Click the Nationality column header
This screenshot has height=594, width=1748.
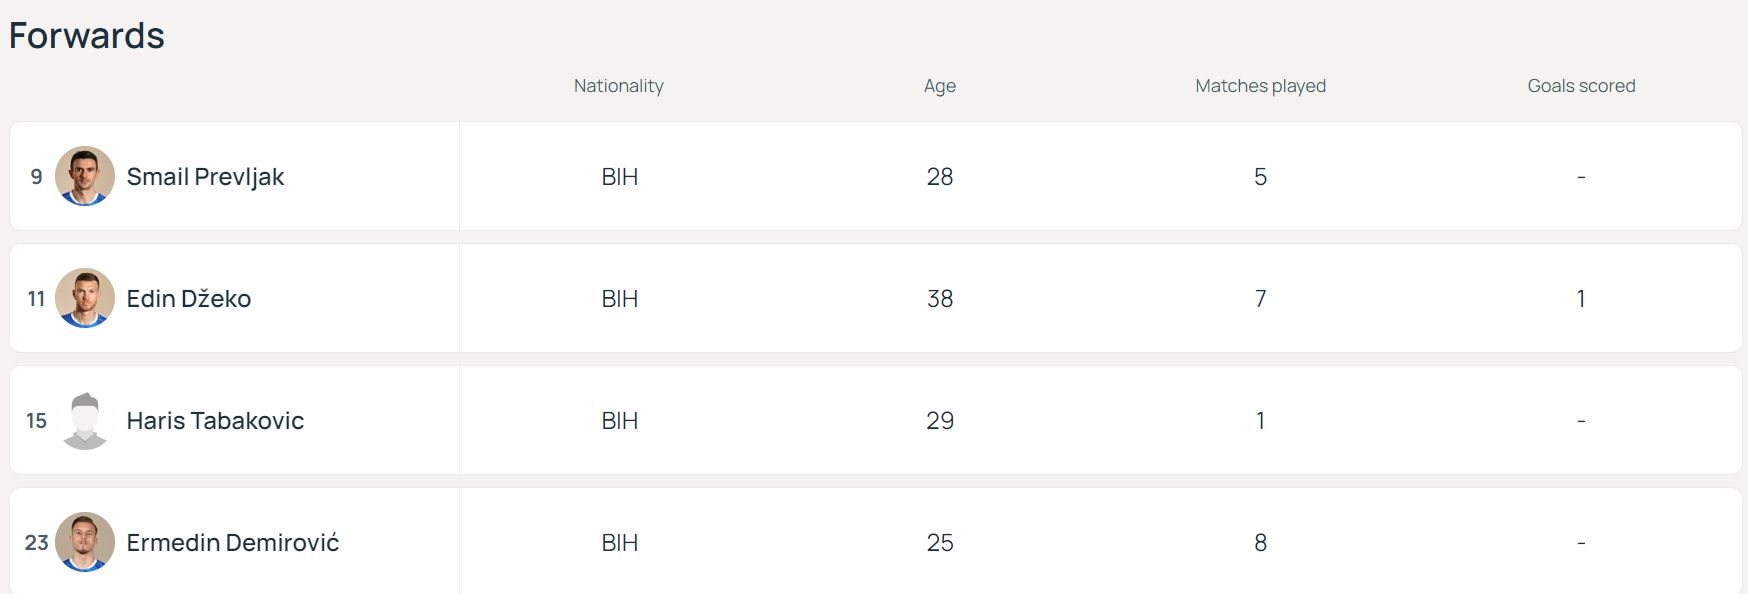(618, 86)
